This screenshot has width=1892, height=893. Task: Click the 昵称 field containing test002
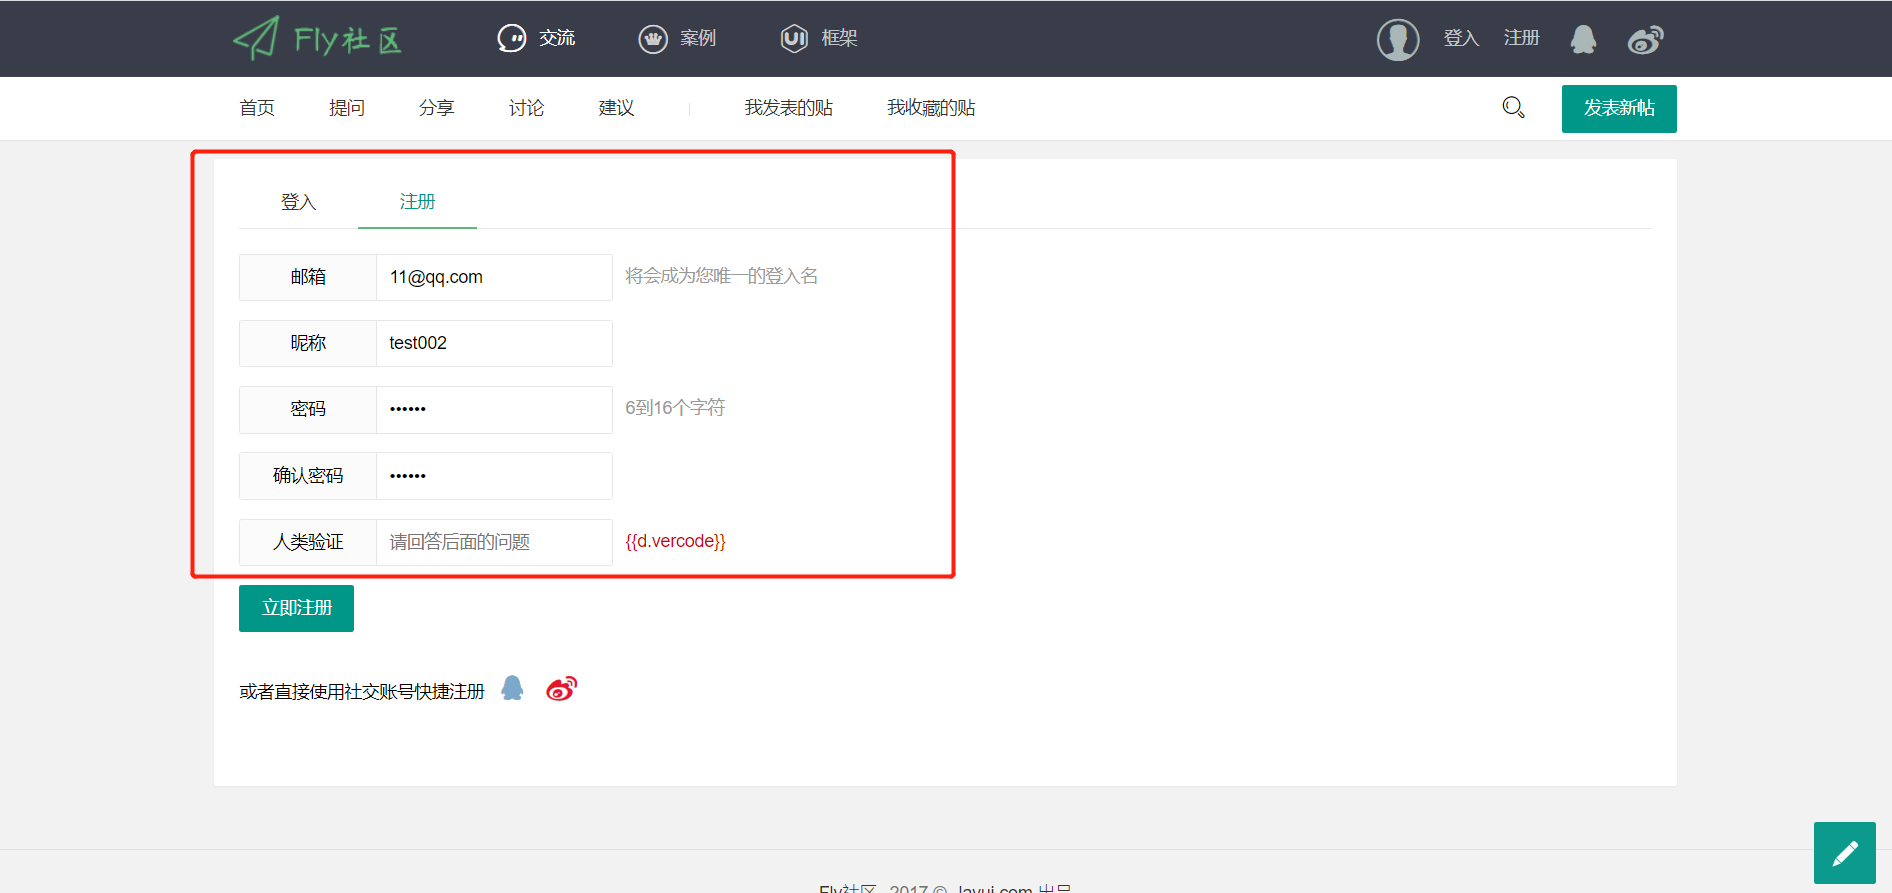[494, 343]
